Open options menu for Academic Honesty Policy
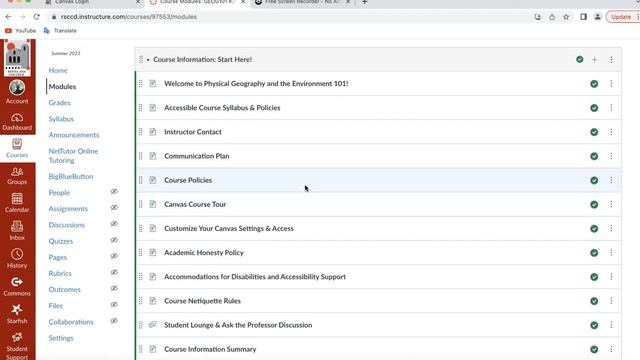 611,253
